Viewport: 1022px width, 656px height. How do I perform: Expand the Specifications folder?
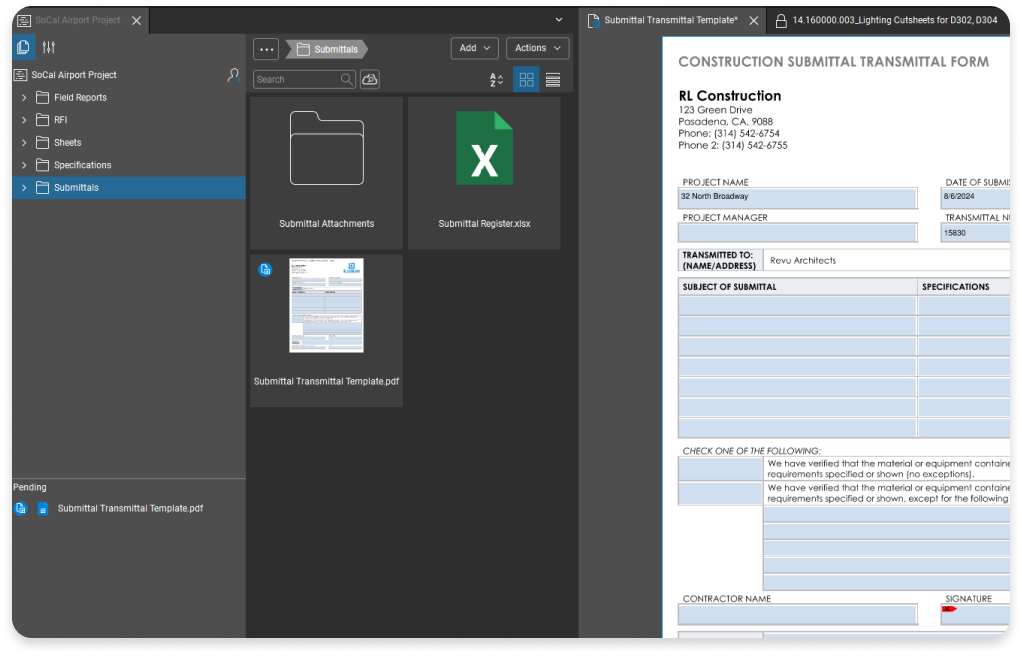(x=24, y=165)
